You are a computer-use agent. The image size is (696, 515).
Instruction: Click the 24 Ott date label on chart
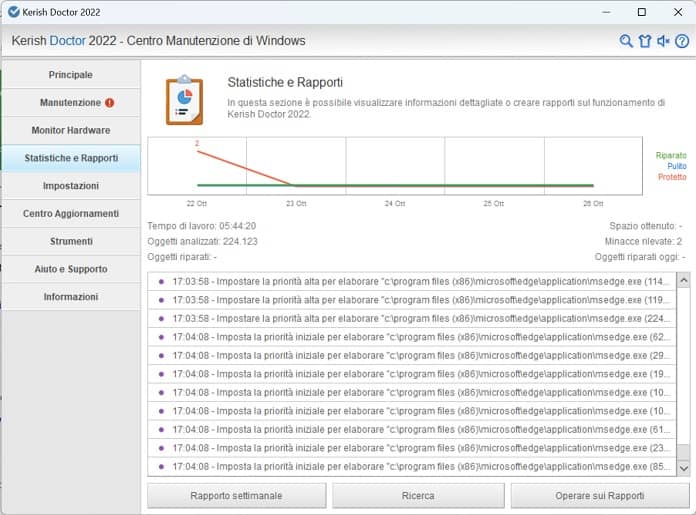pyautogui.click(x=395, y=204)
